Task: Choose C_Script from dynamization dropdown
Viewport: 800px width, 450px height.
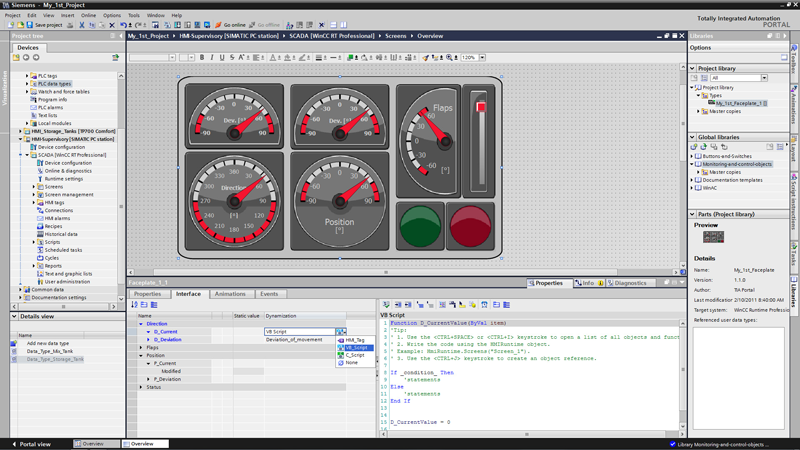Action: pos(355,355)
